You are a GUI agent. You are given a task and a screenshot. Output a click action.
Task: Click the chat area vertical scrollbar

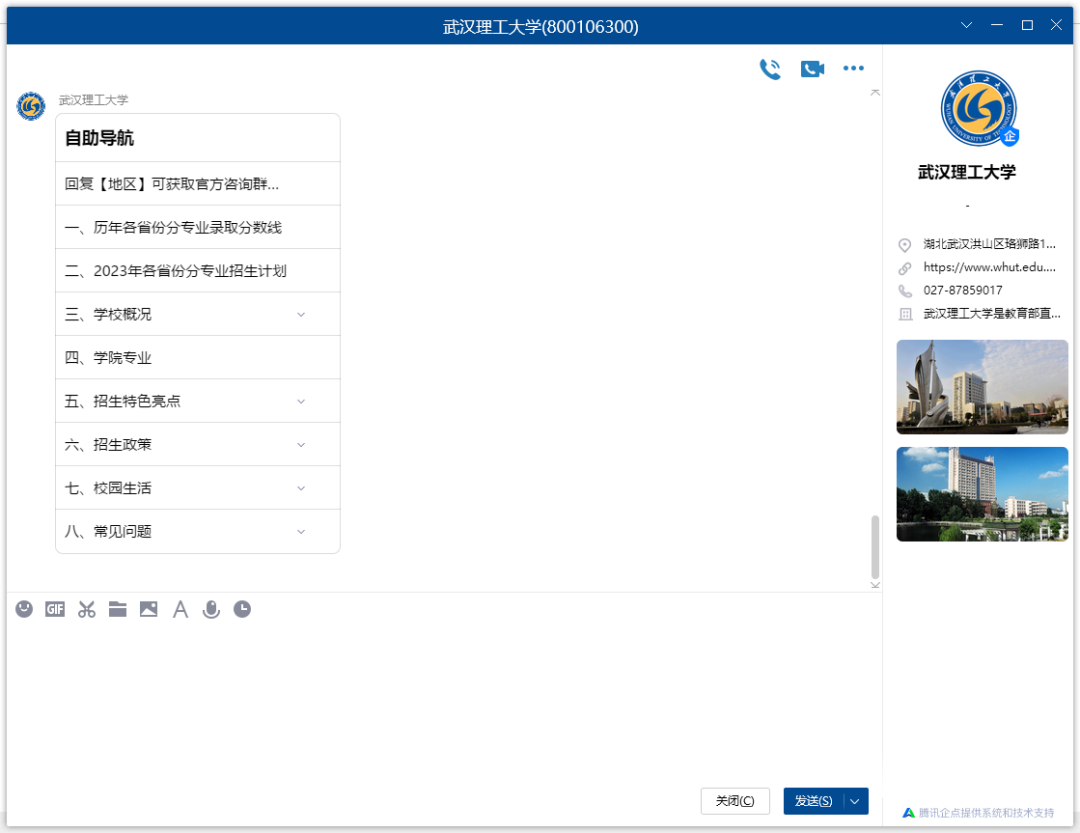tap(876, 547)
